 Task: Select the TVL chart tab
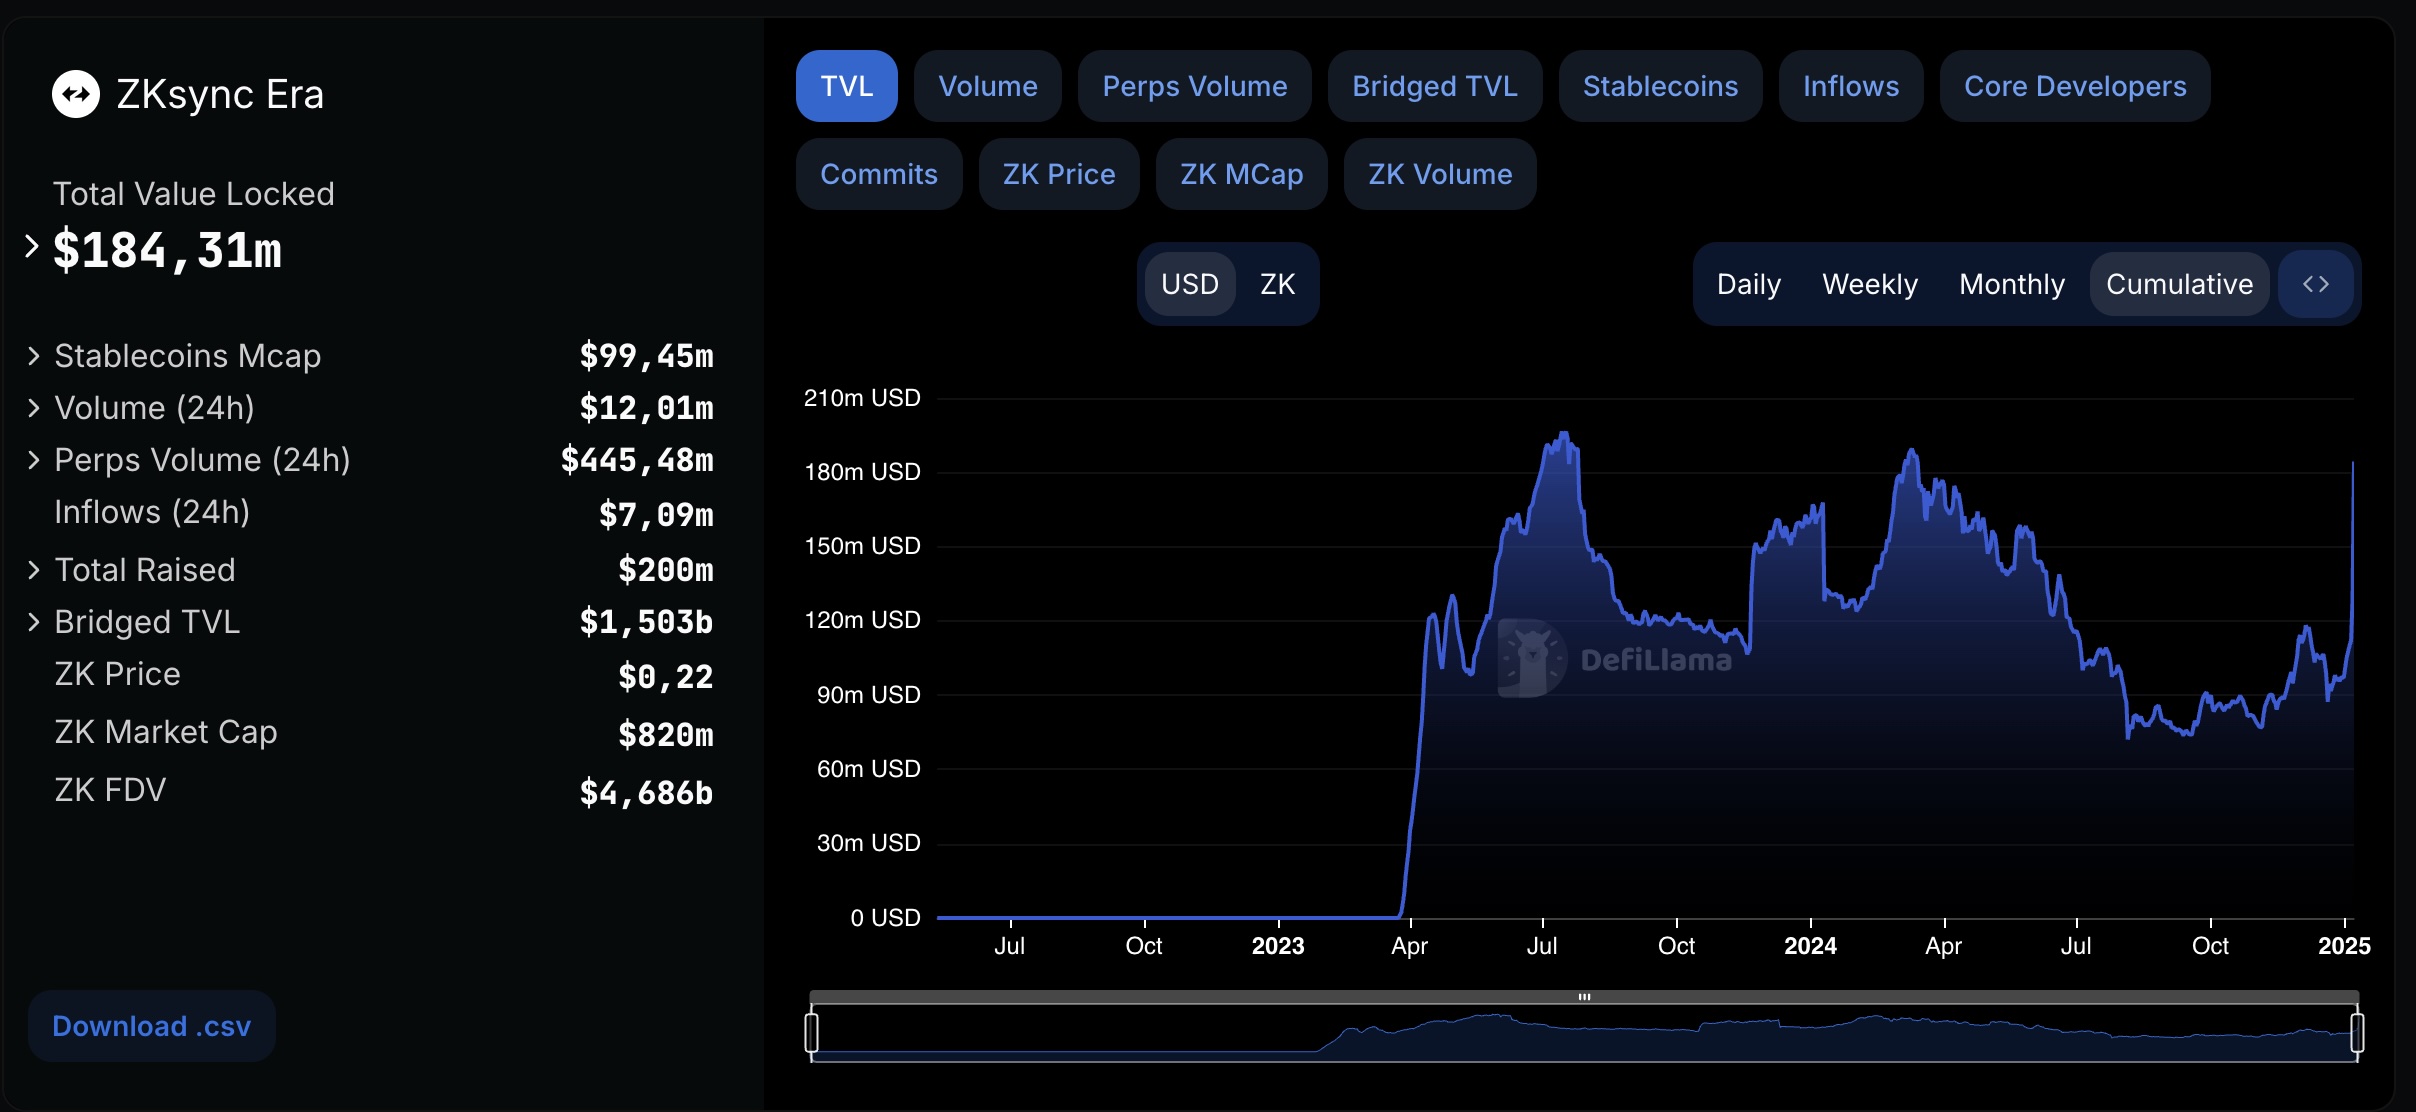[x=847, y=86]
